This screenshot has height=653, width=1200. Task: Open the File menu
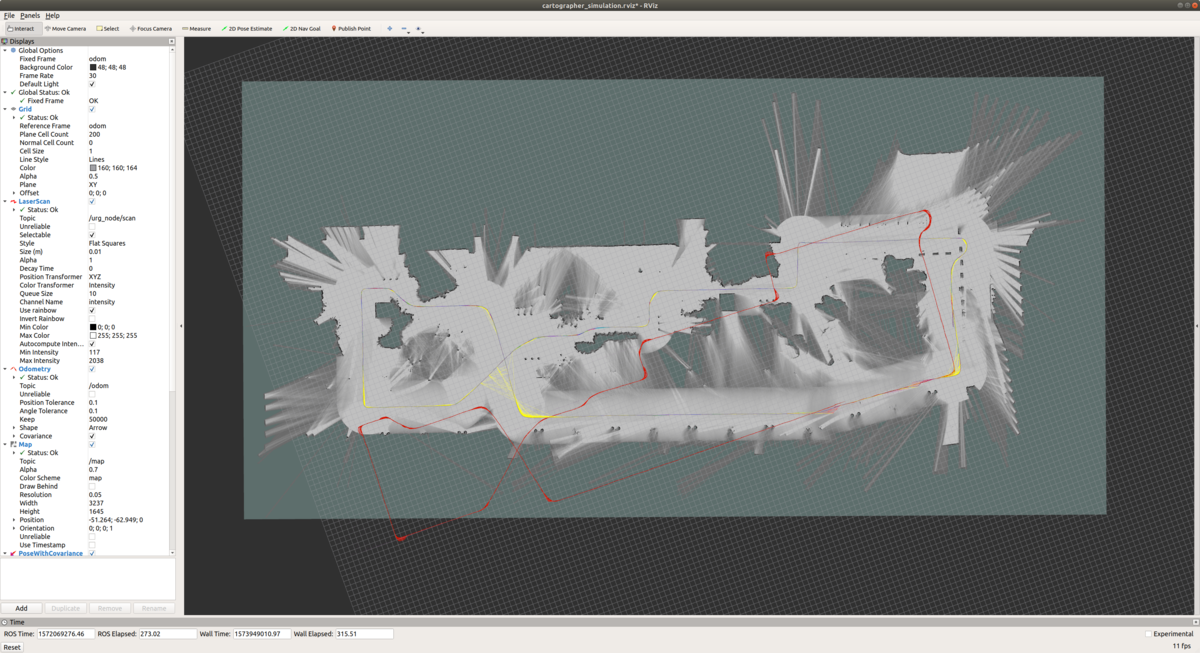[x=9, y=16]
